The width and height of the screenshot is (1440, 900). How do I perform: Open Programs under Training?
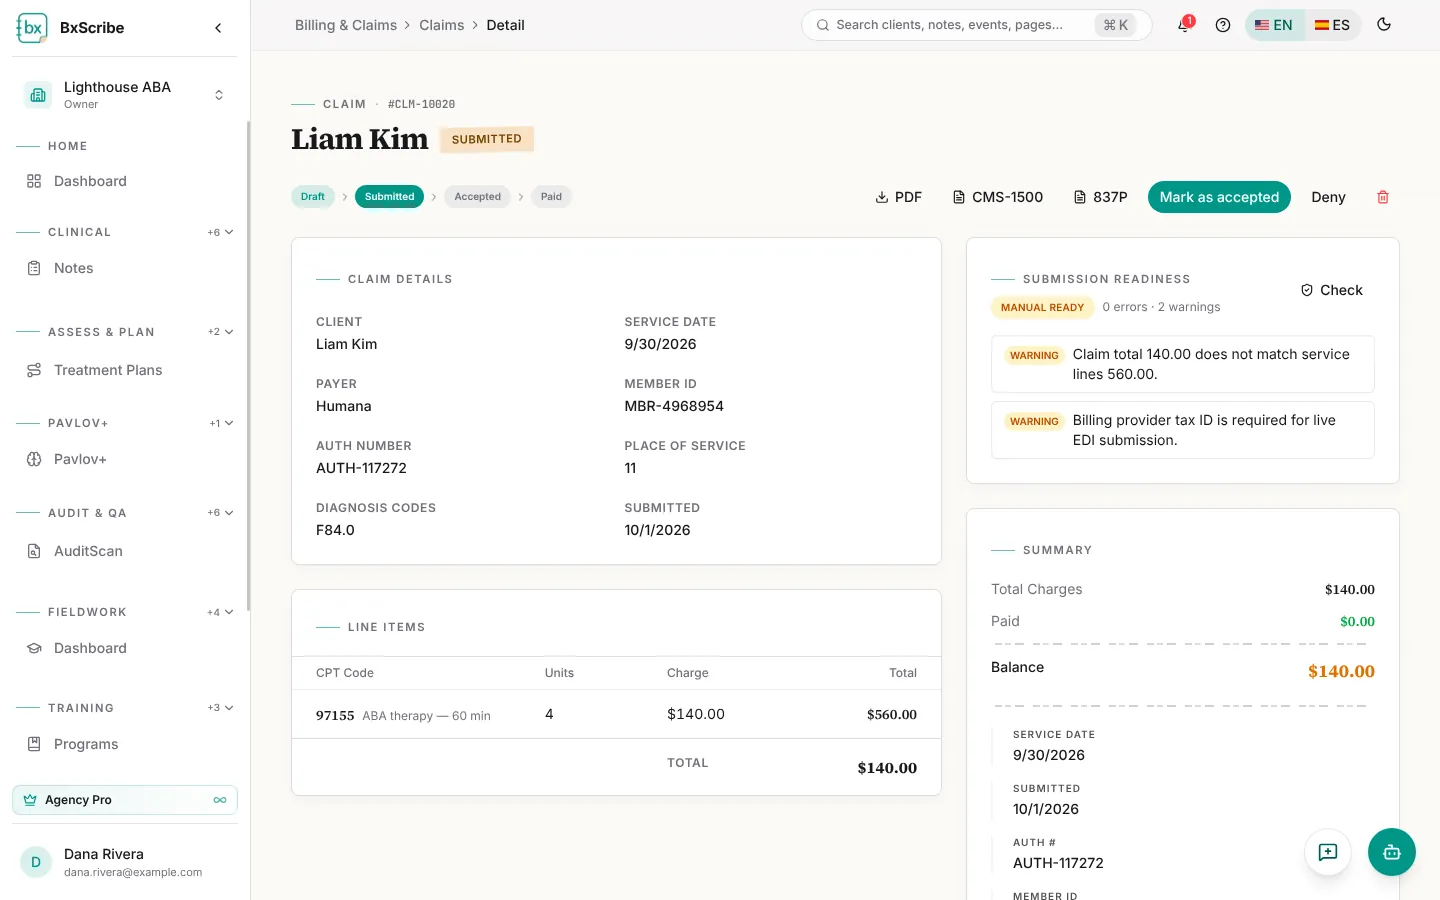click(125, 744)
